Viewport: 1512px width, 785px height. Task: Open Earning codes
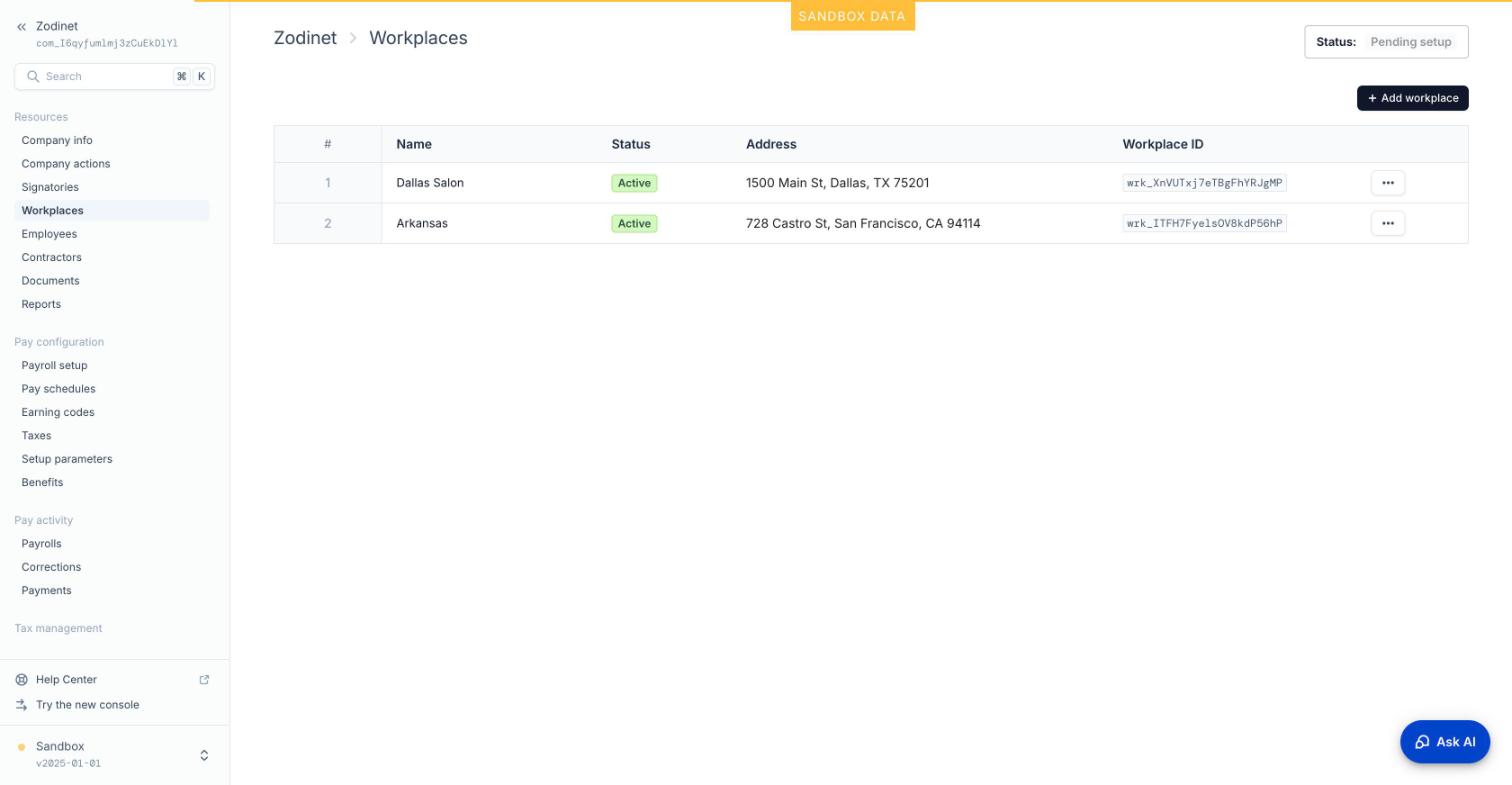[x=58, y=412]
